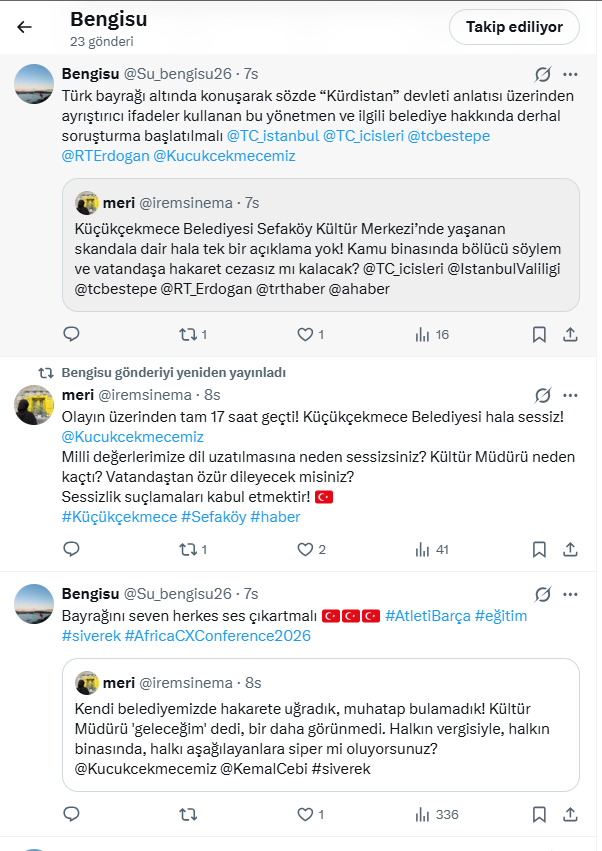Open more options on third post
The width and height of the screenshot is (602, 851).
point(570,593)
